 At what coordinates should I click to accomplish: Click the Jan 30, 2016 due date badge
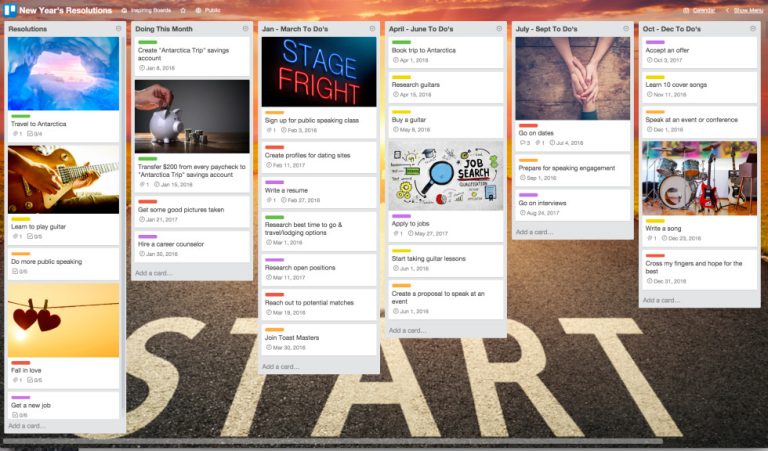(x=158, y=254)
